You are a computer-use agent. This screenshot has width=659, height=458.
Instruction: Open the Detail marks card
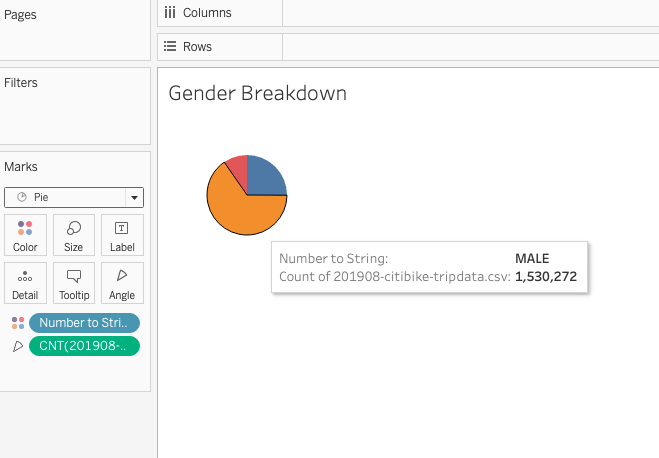tap(25, 283)
